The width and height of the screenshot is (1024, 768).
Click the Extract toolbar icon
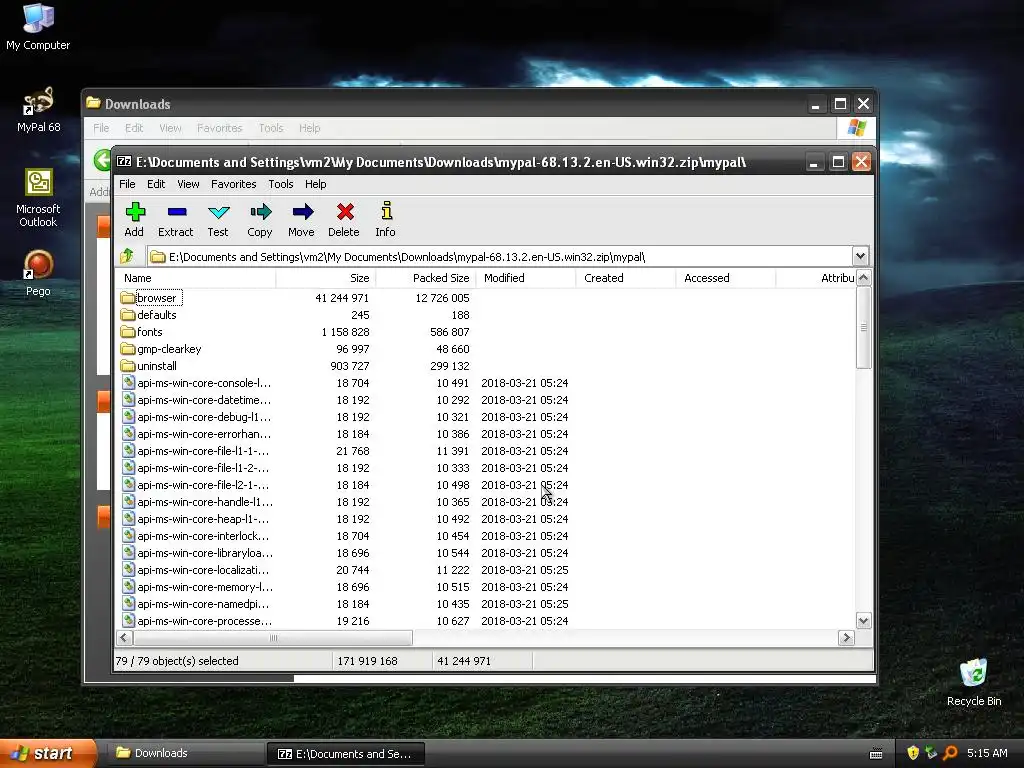point(176,219)
